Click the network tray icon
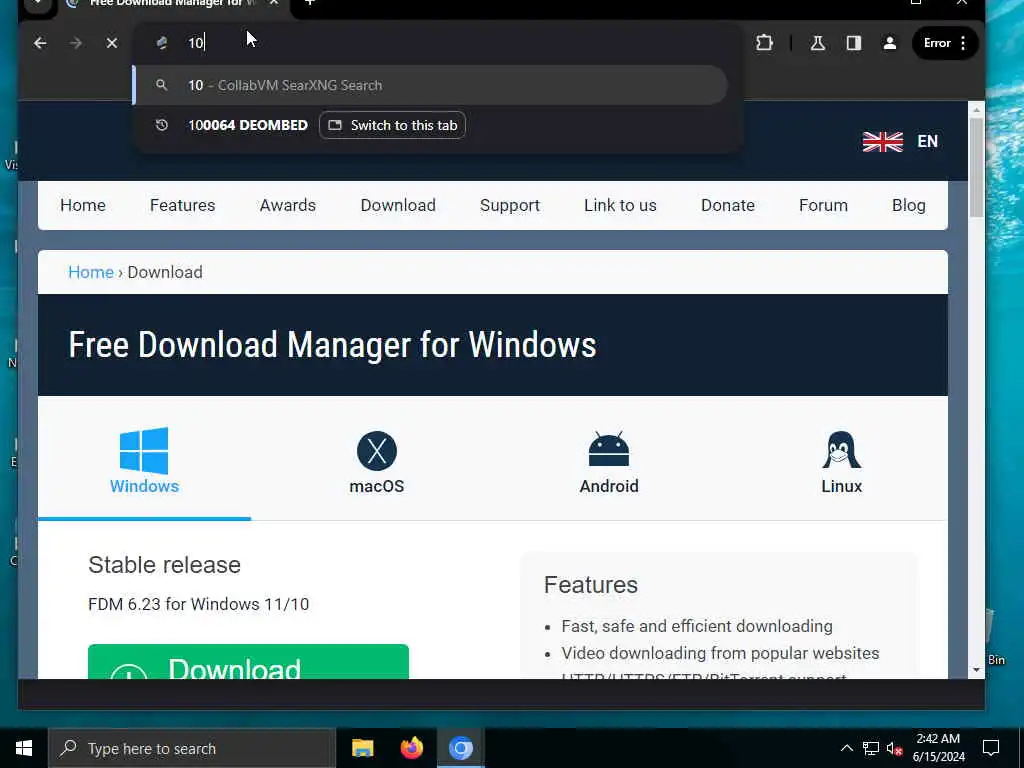The height and width of the screenshot is (768, 1024). coord(870,748)
